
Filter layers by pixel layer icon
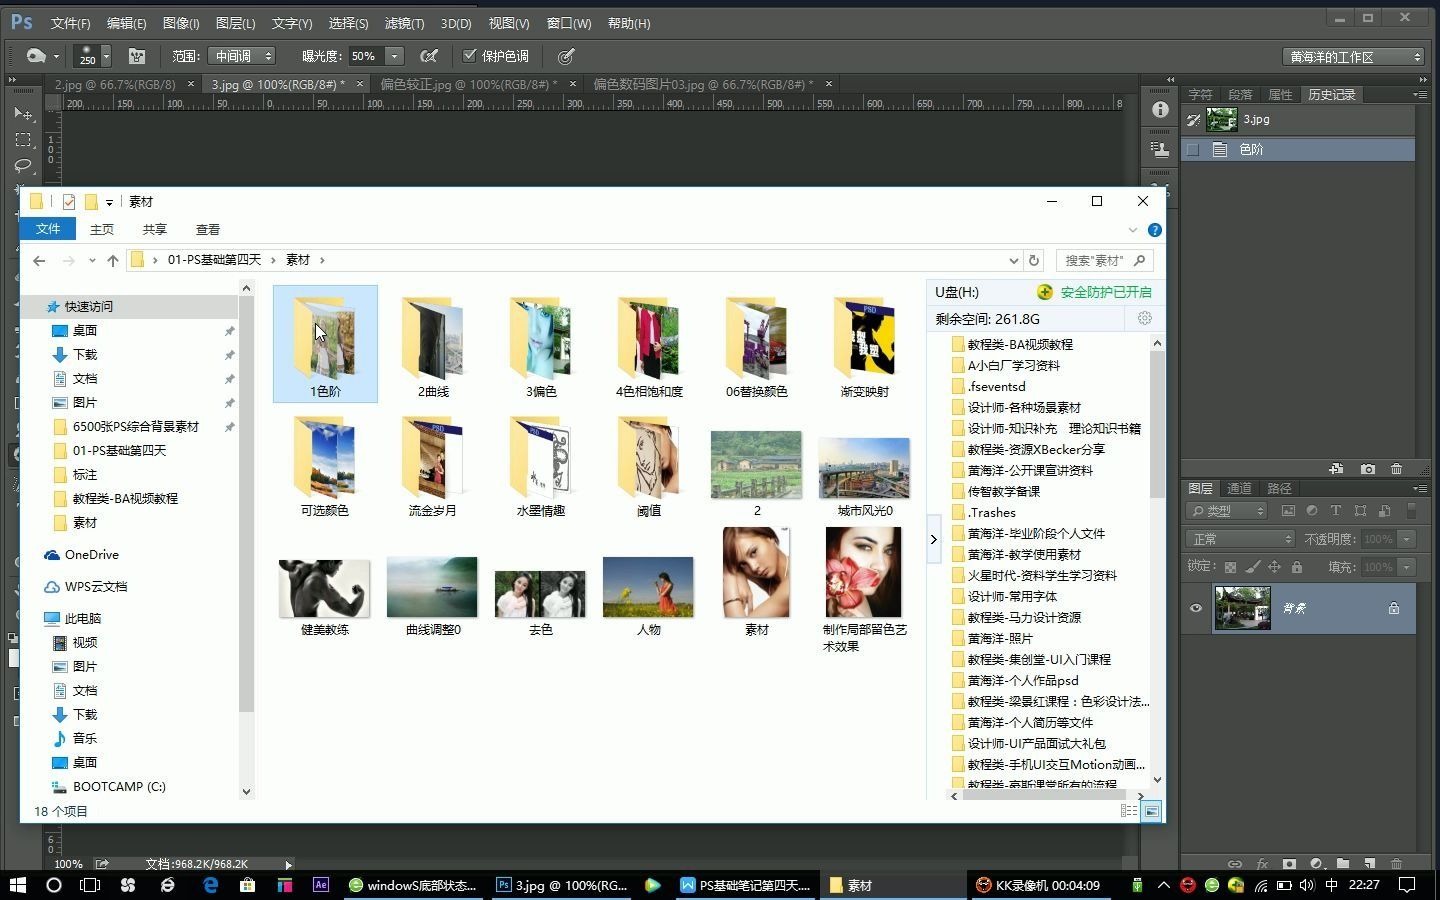click(x=1288, y=511)
